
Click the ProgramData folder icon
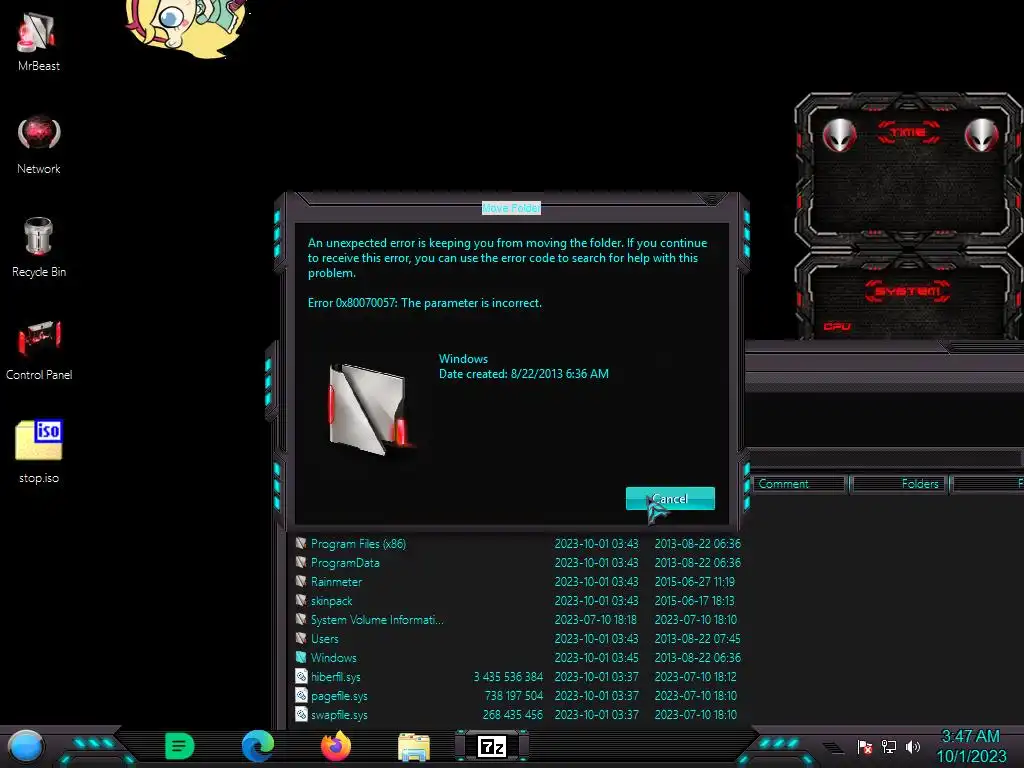[301, 562]
